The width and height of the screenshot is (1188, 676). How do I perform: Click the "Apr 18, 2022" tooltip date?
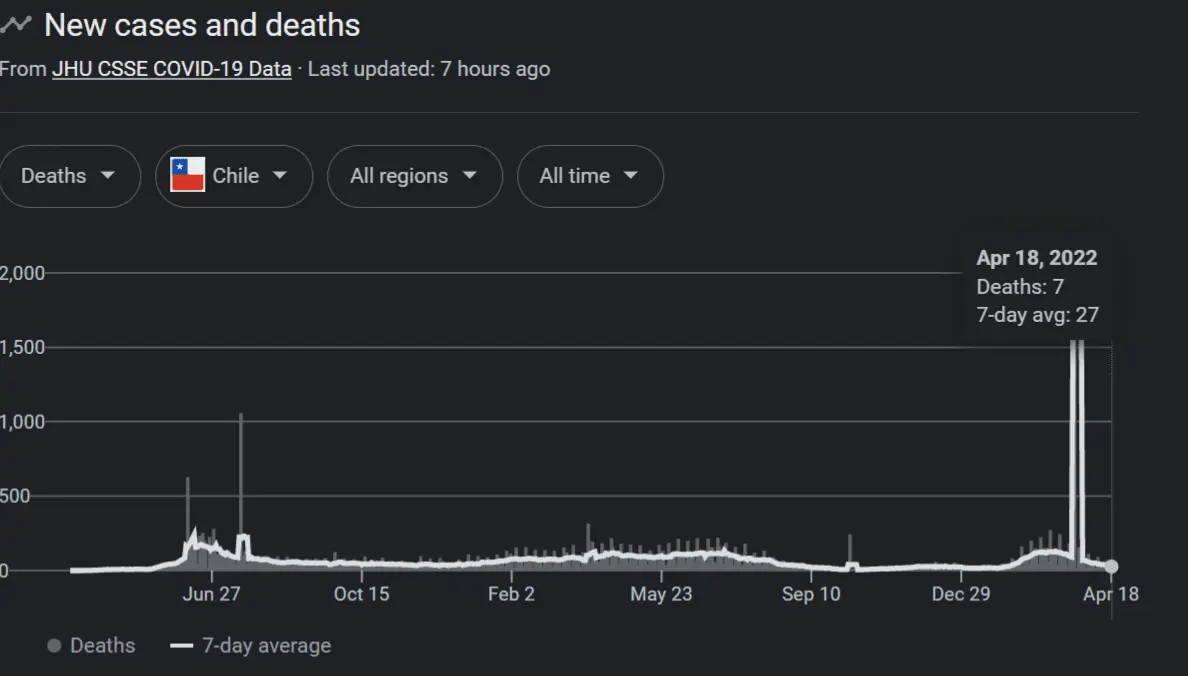point(1036,258)
